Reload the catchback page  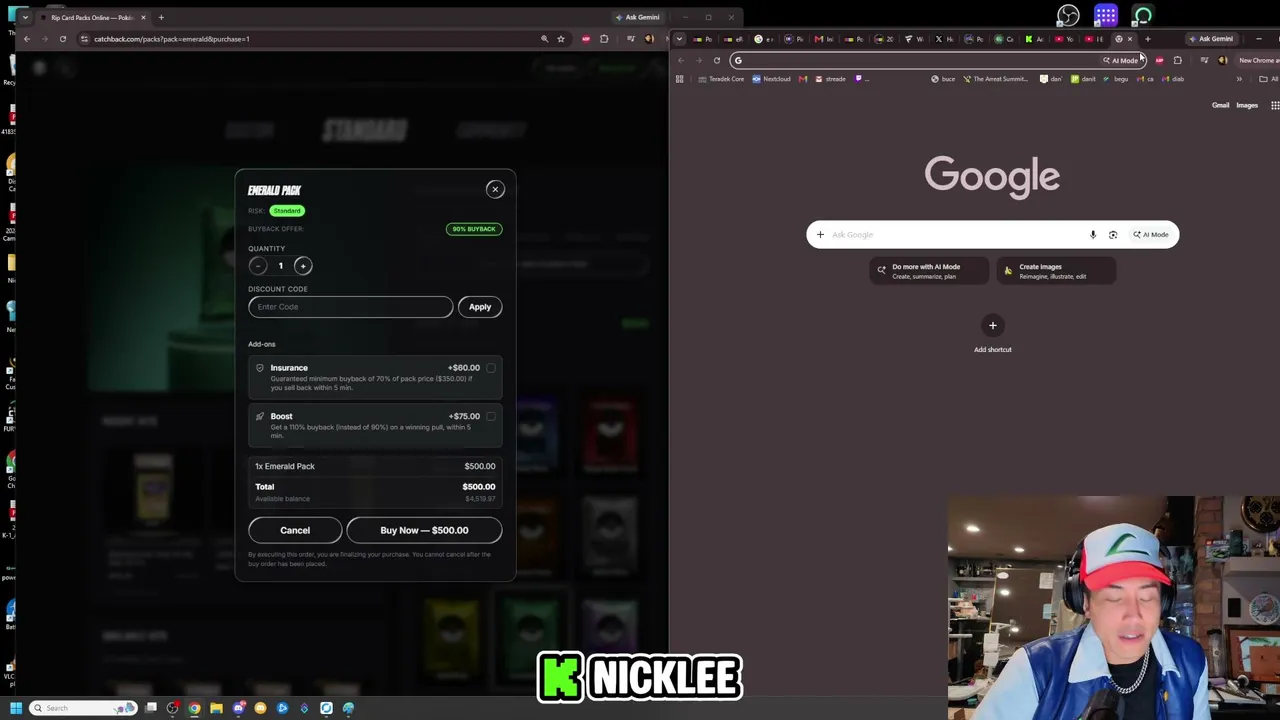coord(62,39)
